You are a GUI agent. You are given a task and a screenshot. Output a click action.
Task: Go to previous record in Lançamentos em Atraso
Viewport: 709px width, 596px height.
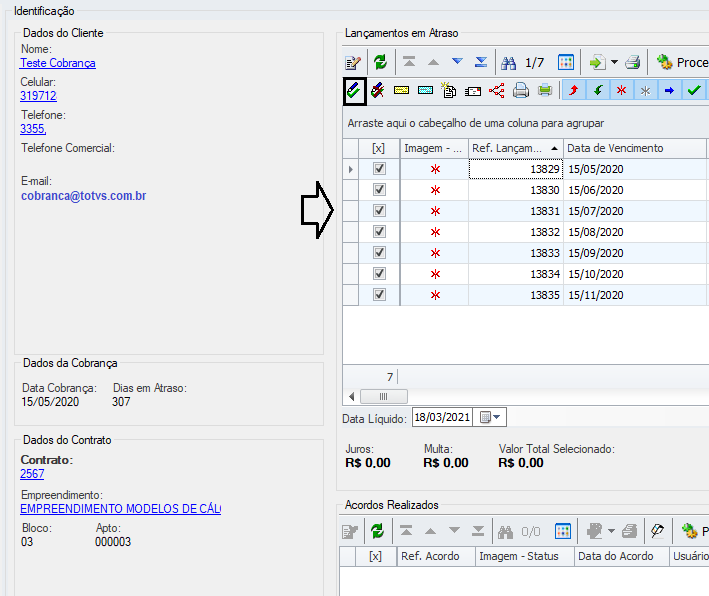click(433, 62)
